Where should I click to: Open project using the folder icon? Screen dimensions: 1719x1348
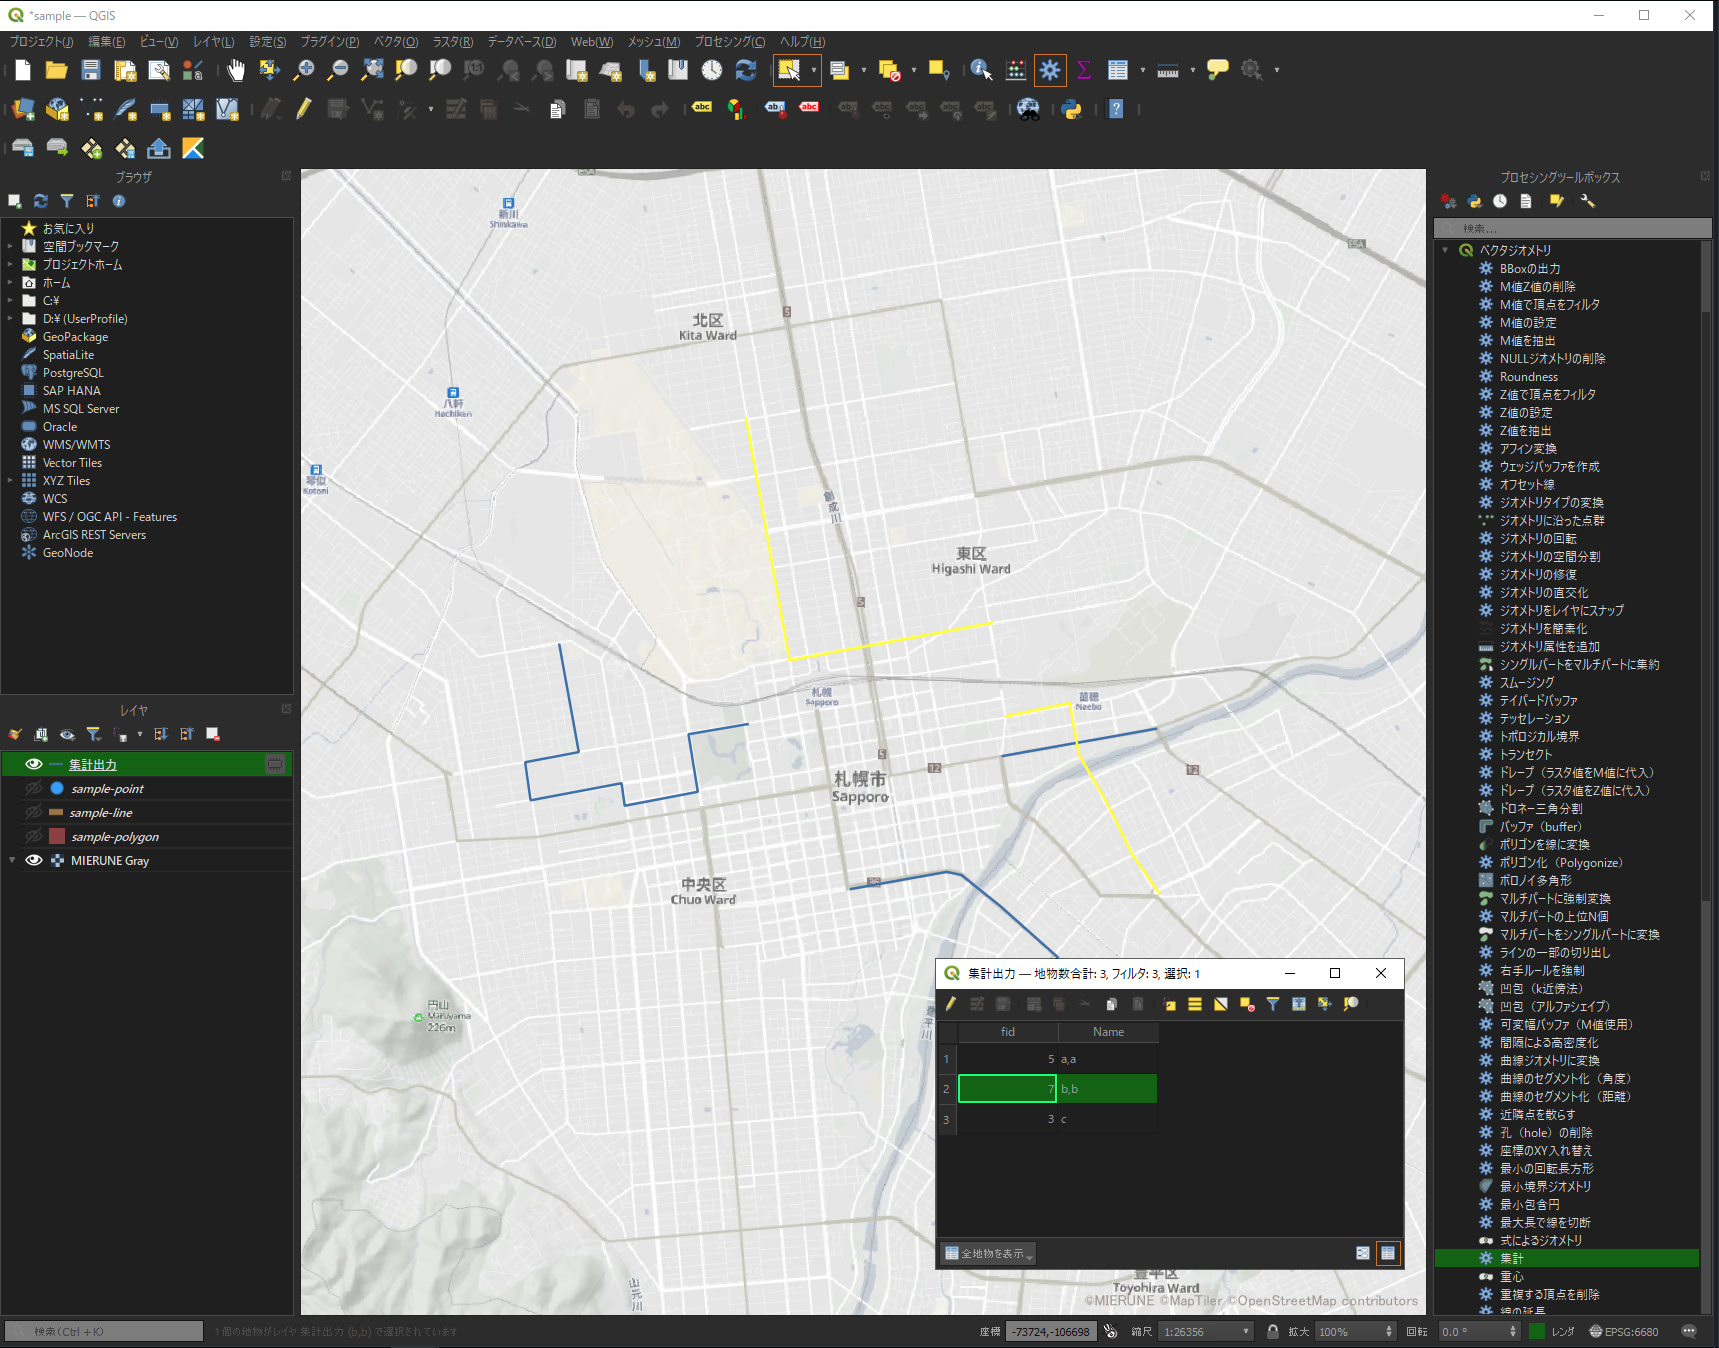57,70
